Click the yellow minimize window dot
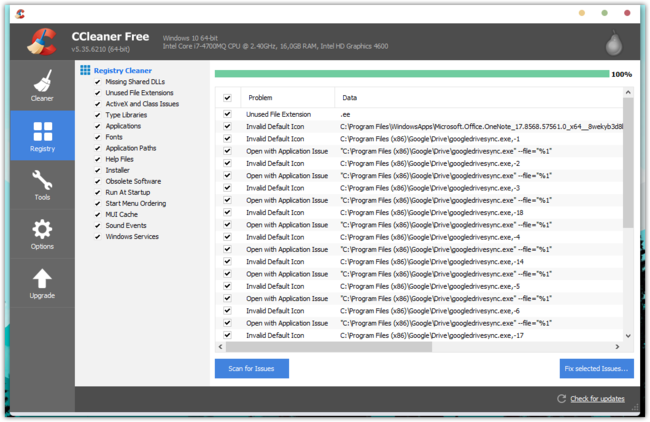 pyautogui.click(x=582, y=13)
